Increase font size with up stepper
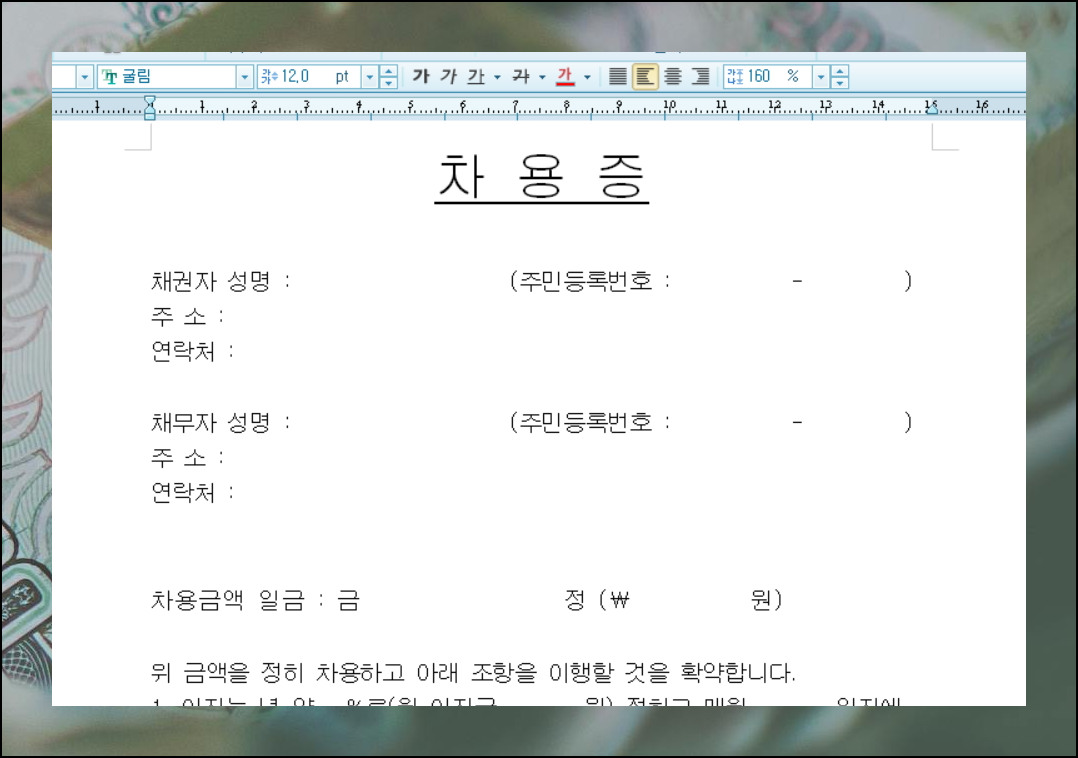This screenshot has height=758, width=1078. tap(388, 71)
